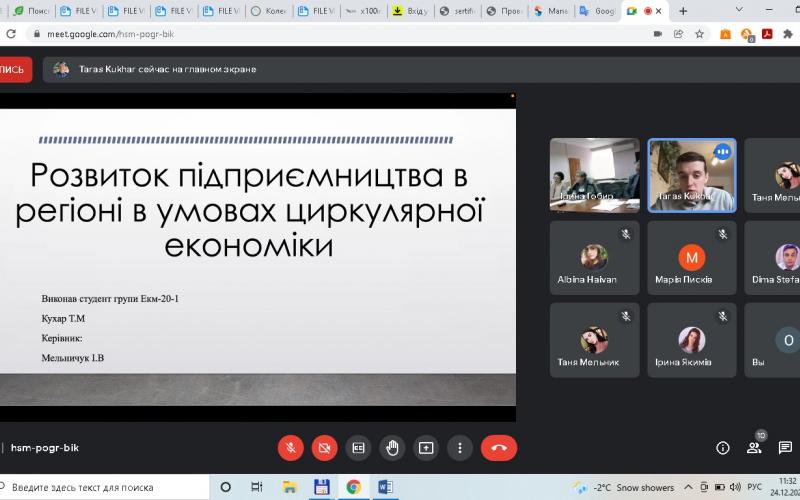Expand the tab search chevron
The image size is (800, 500).
click(739, 10)
